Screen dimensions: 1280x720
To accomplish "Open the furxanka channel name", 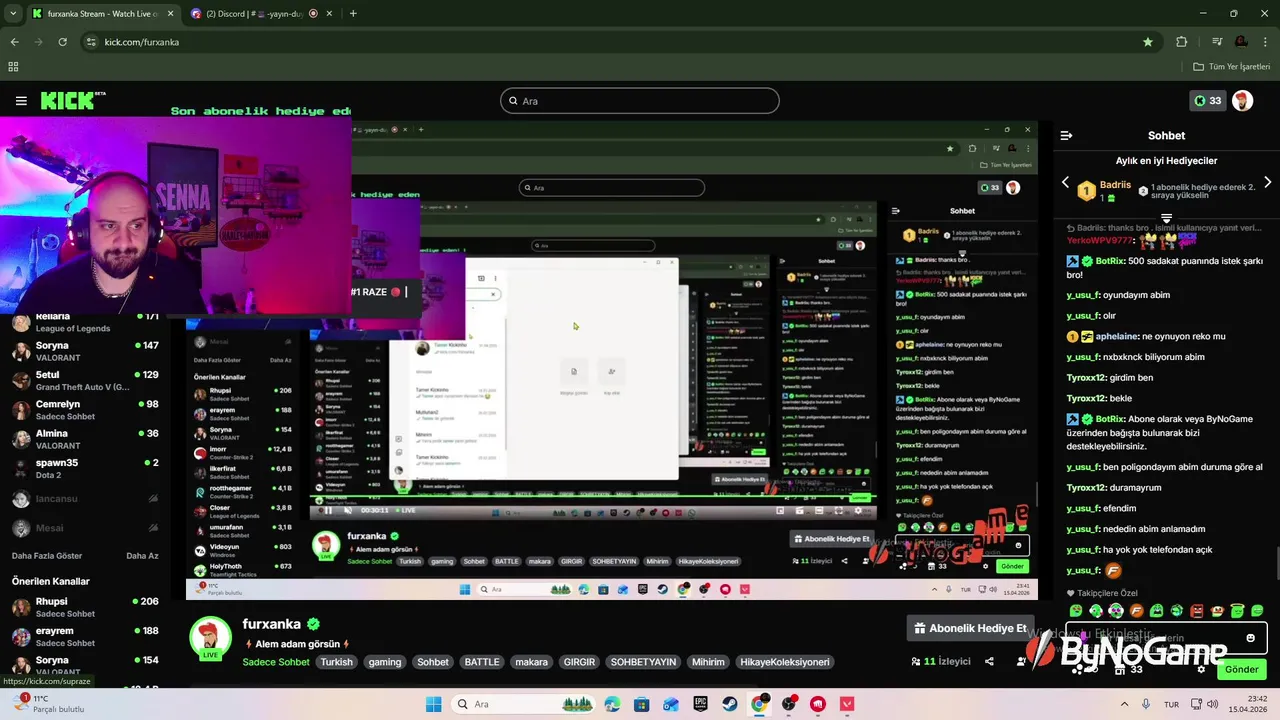I will 271,624.
